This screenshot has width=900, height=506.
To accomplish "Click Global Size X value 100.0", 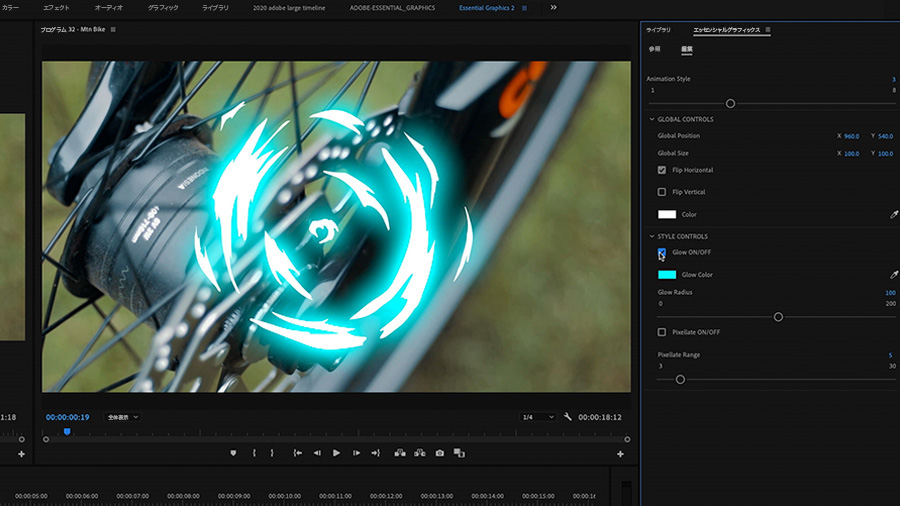I will pyautogui.click(x=852, y=154).
